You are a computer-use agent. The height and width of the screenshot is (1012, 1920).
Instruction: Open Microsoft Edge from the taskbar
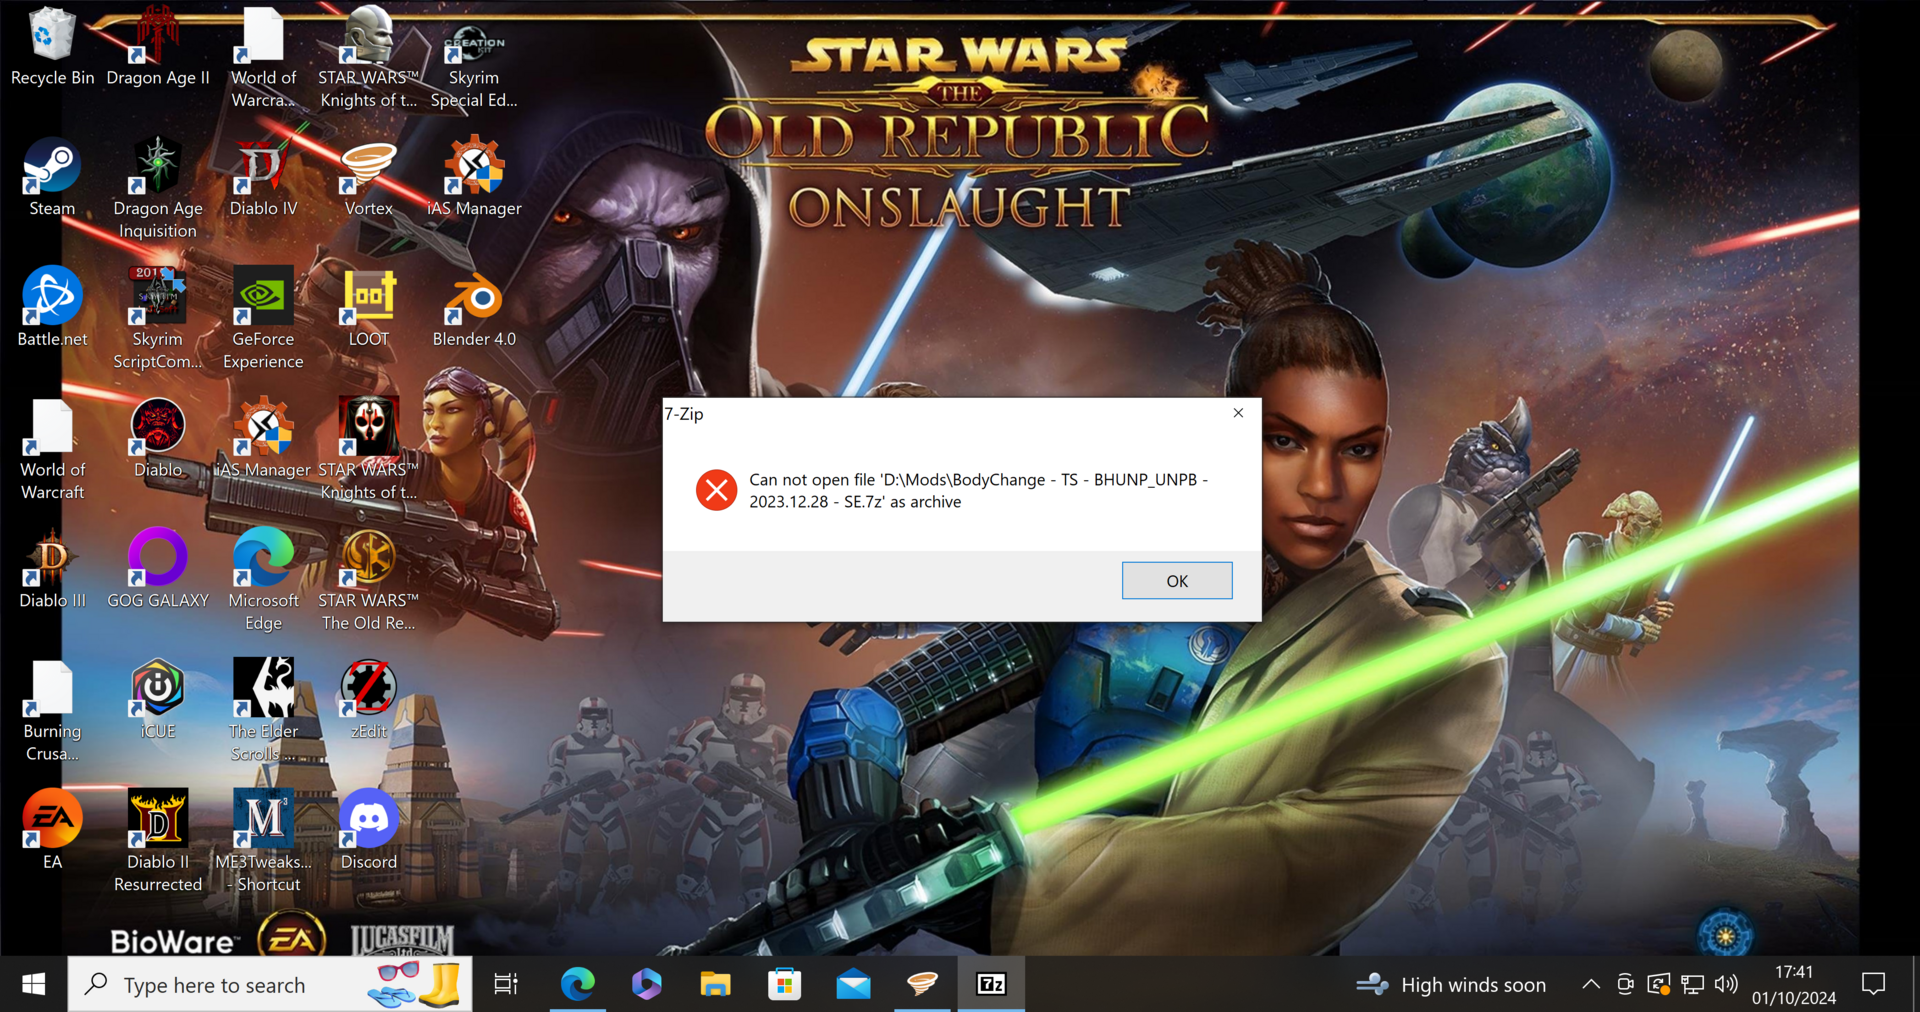click(577, 985)
